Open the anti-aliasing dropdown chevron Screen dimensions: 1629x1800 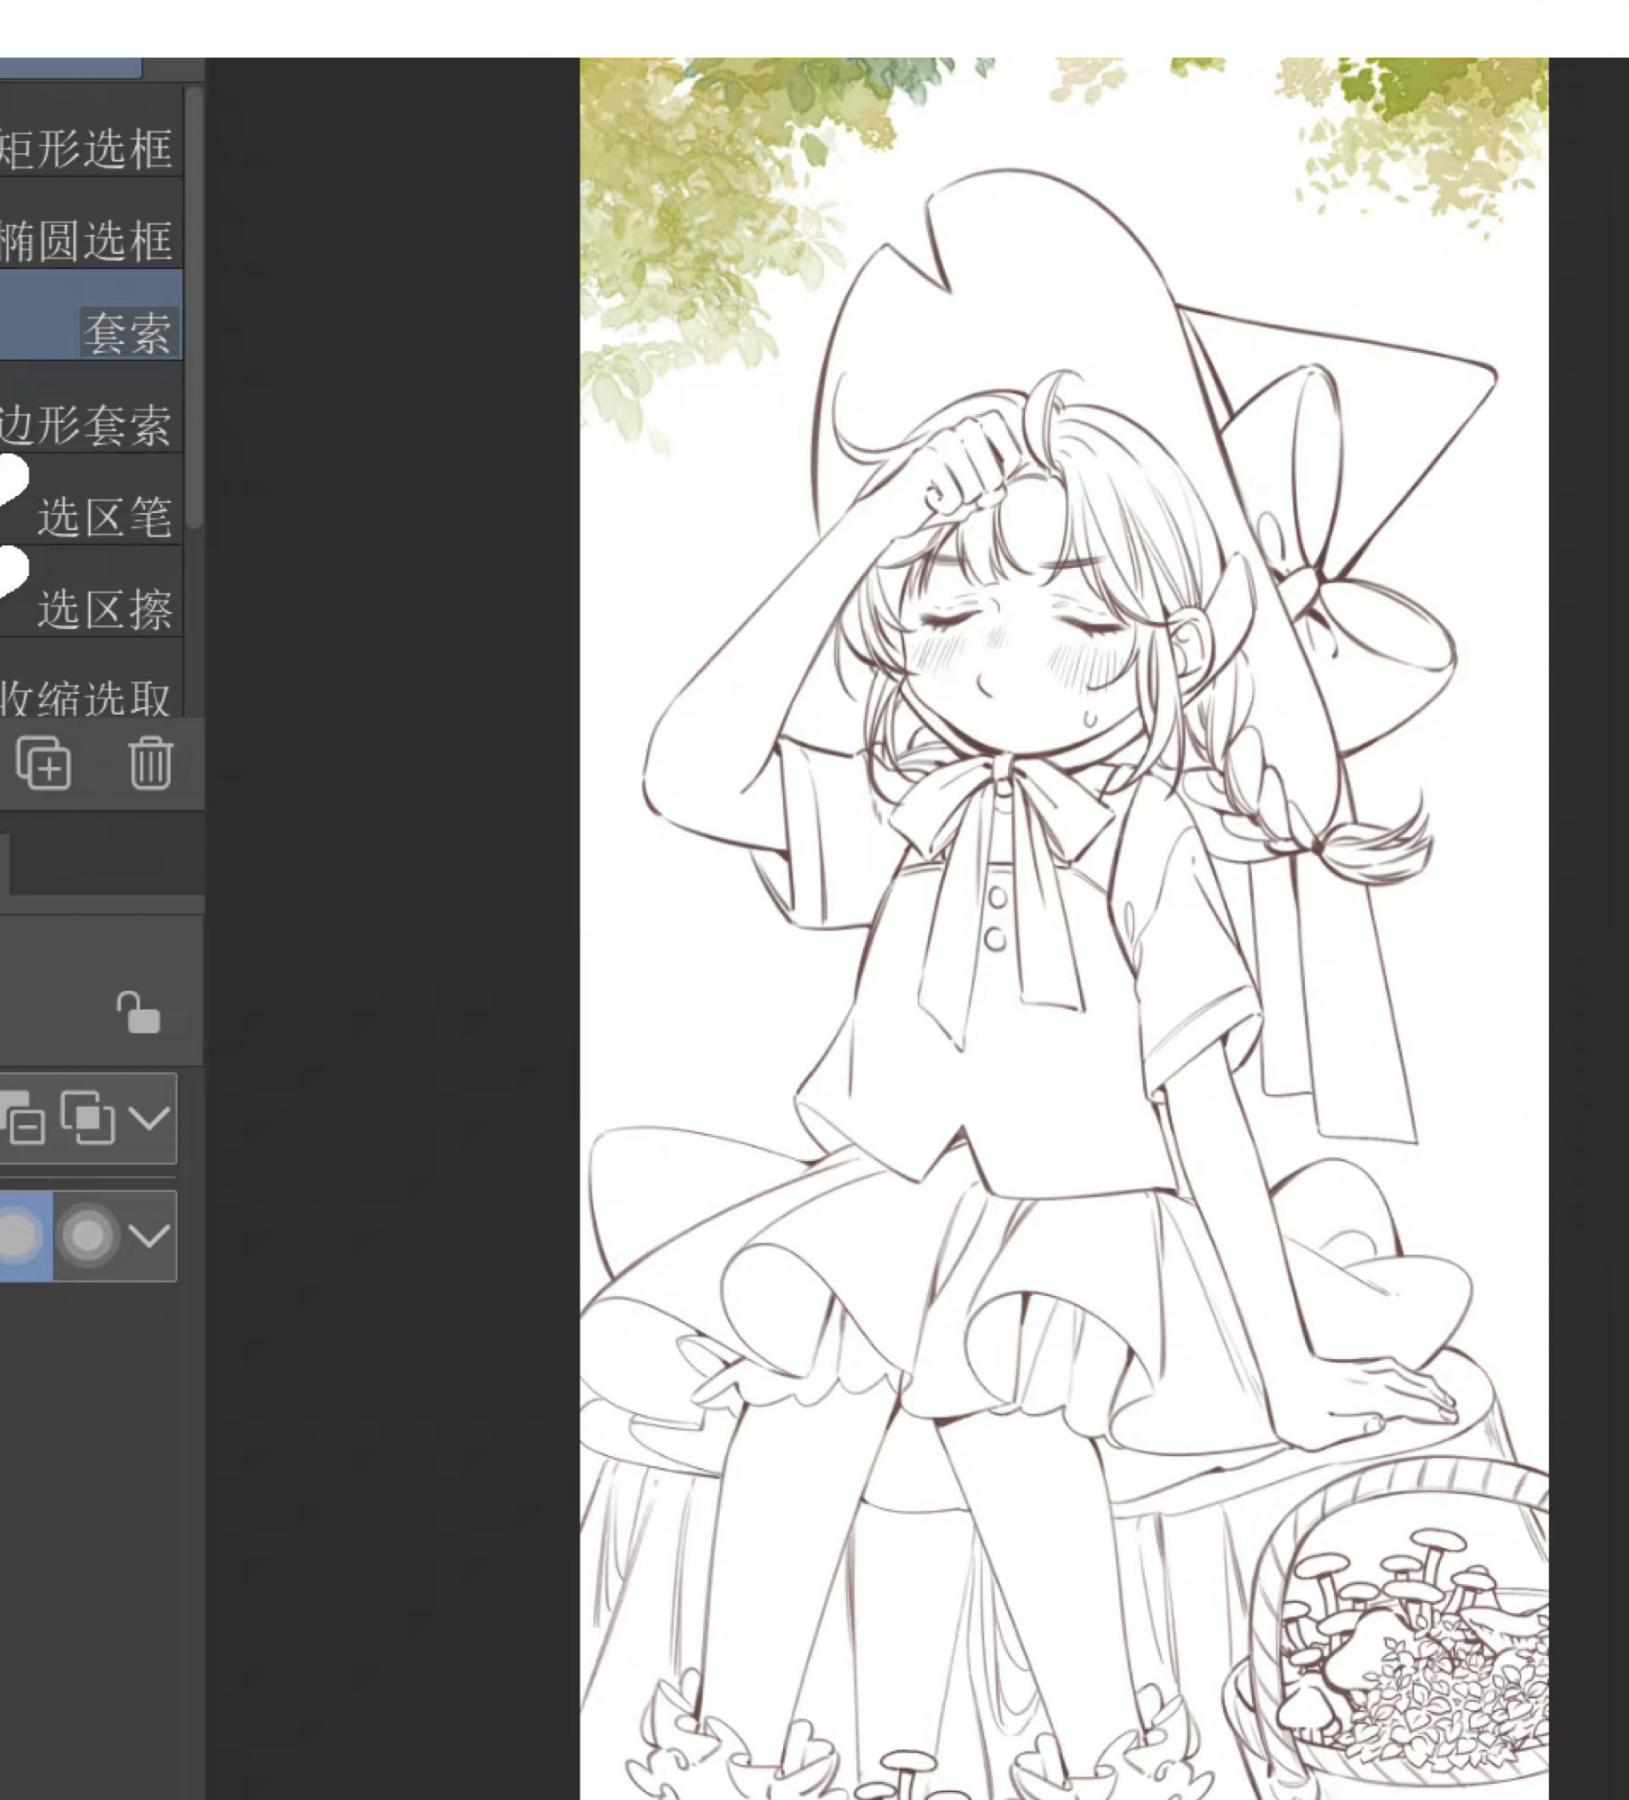(150, 1236)
